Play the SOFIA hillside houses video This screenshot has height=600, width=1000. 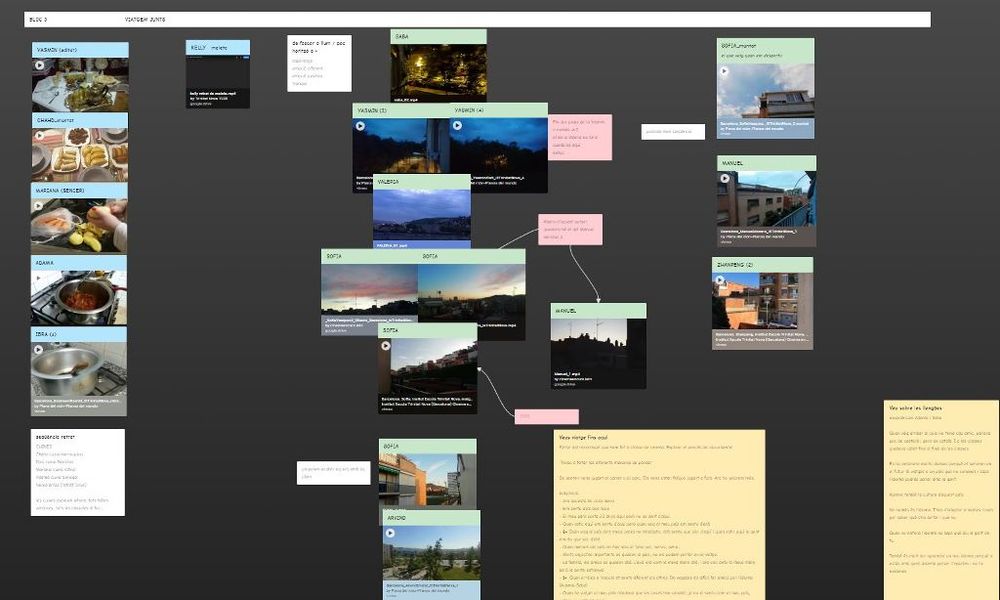coord(386,346)
